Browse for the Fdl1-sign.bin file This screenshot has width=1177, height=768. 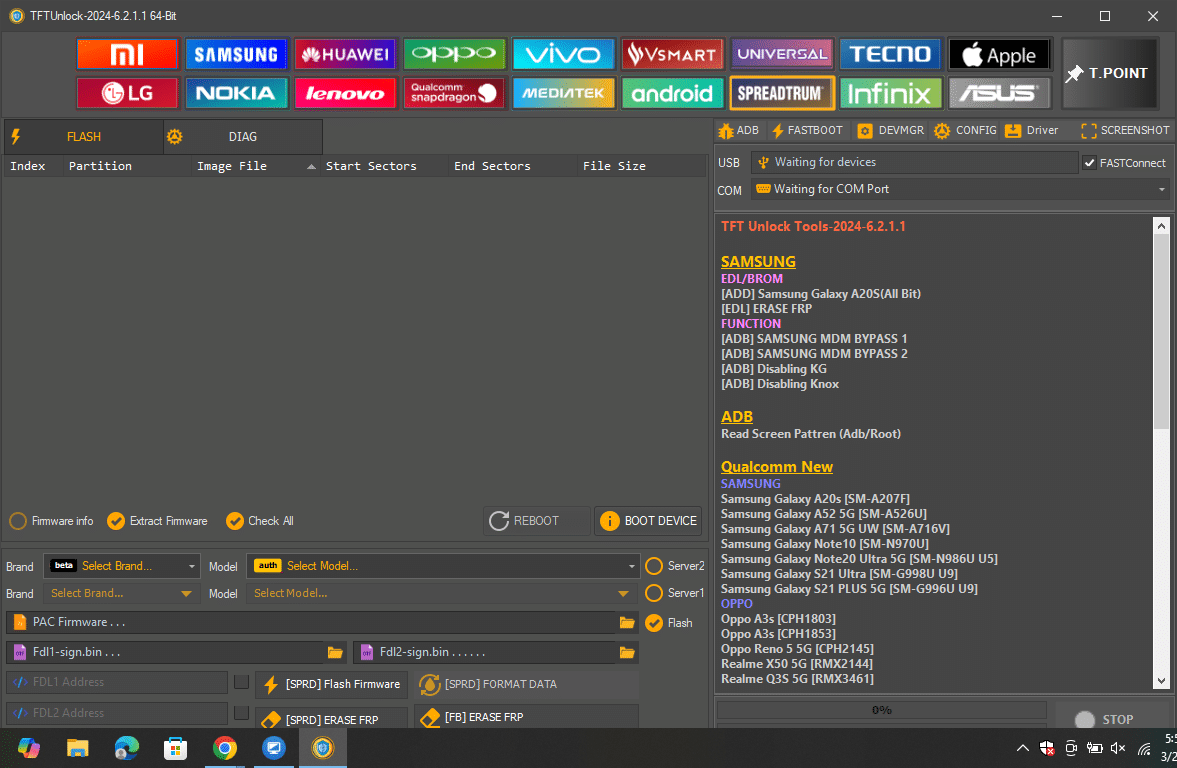point(335,652)
